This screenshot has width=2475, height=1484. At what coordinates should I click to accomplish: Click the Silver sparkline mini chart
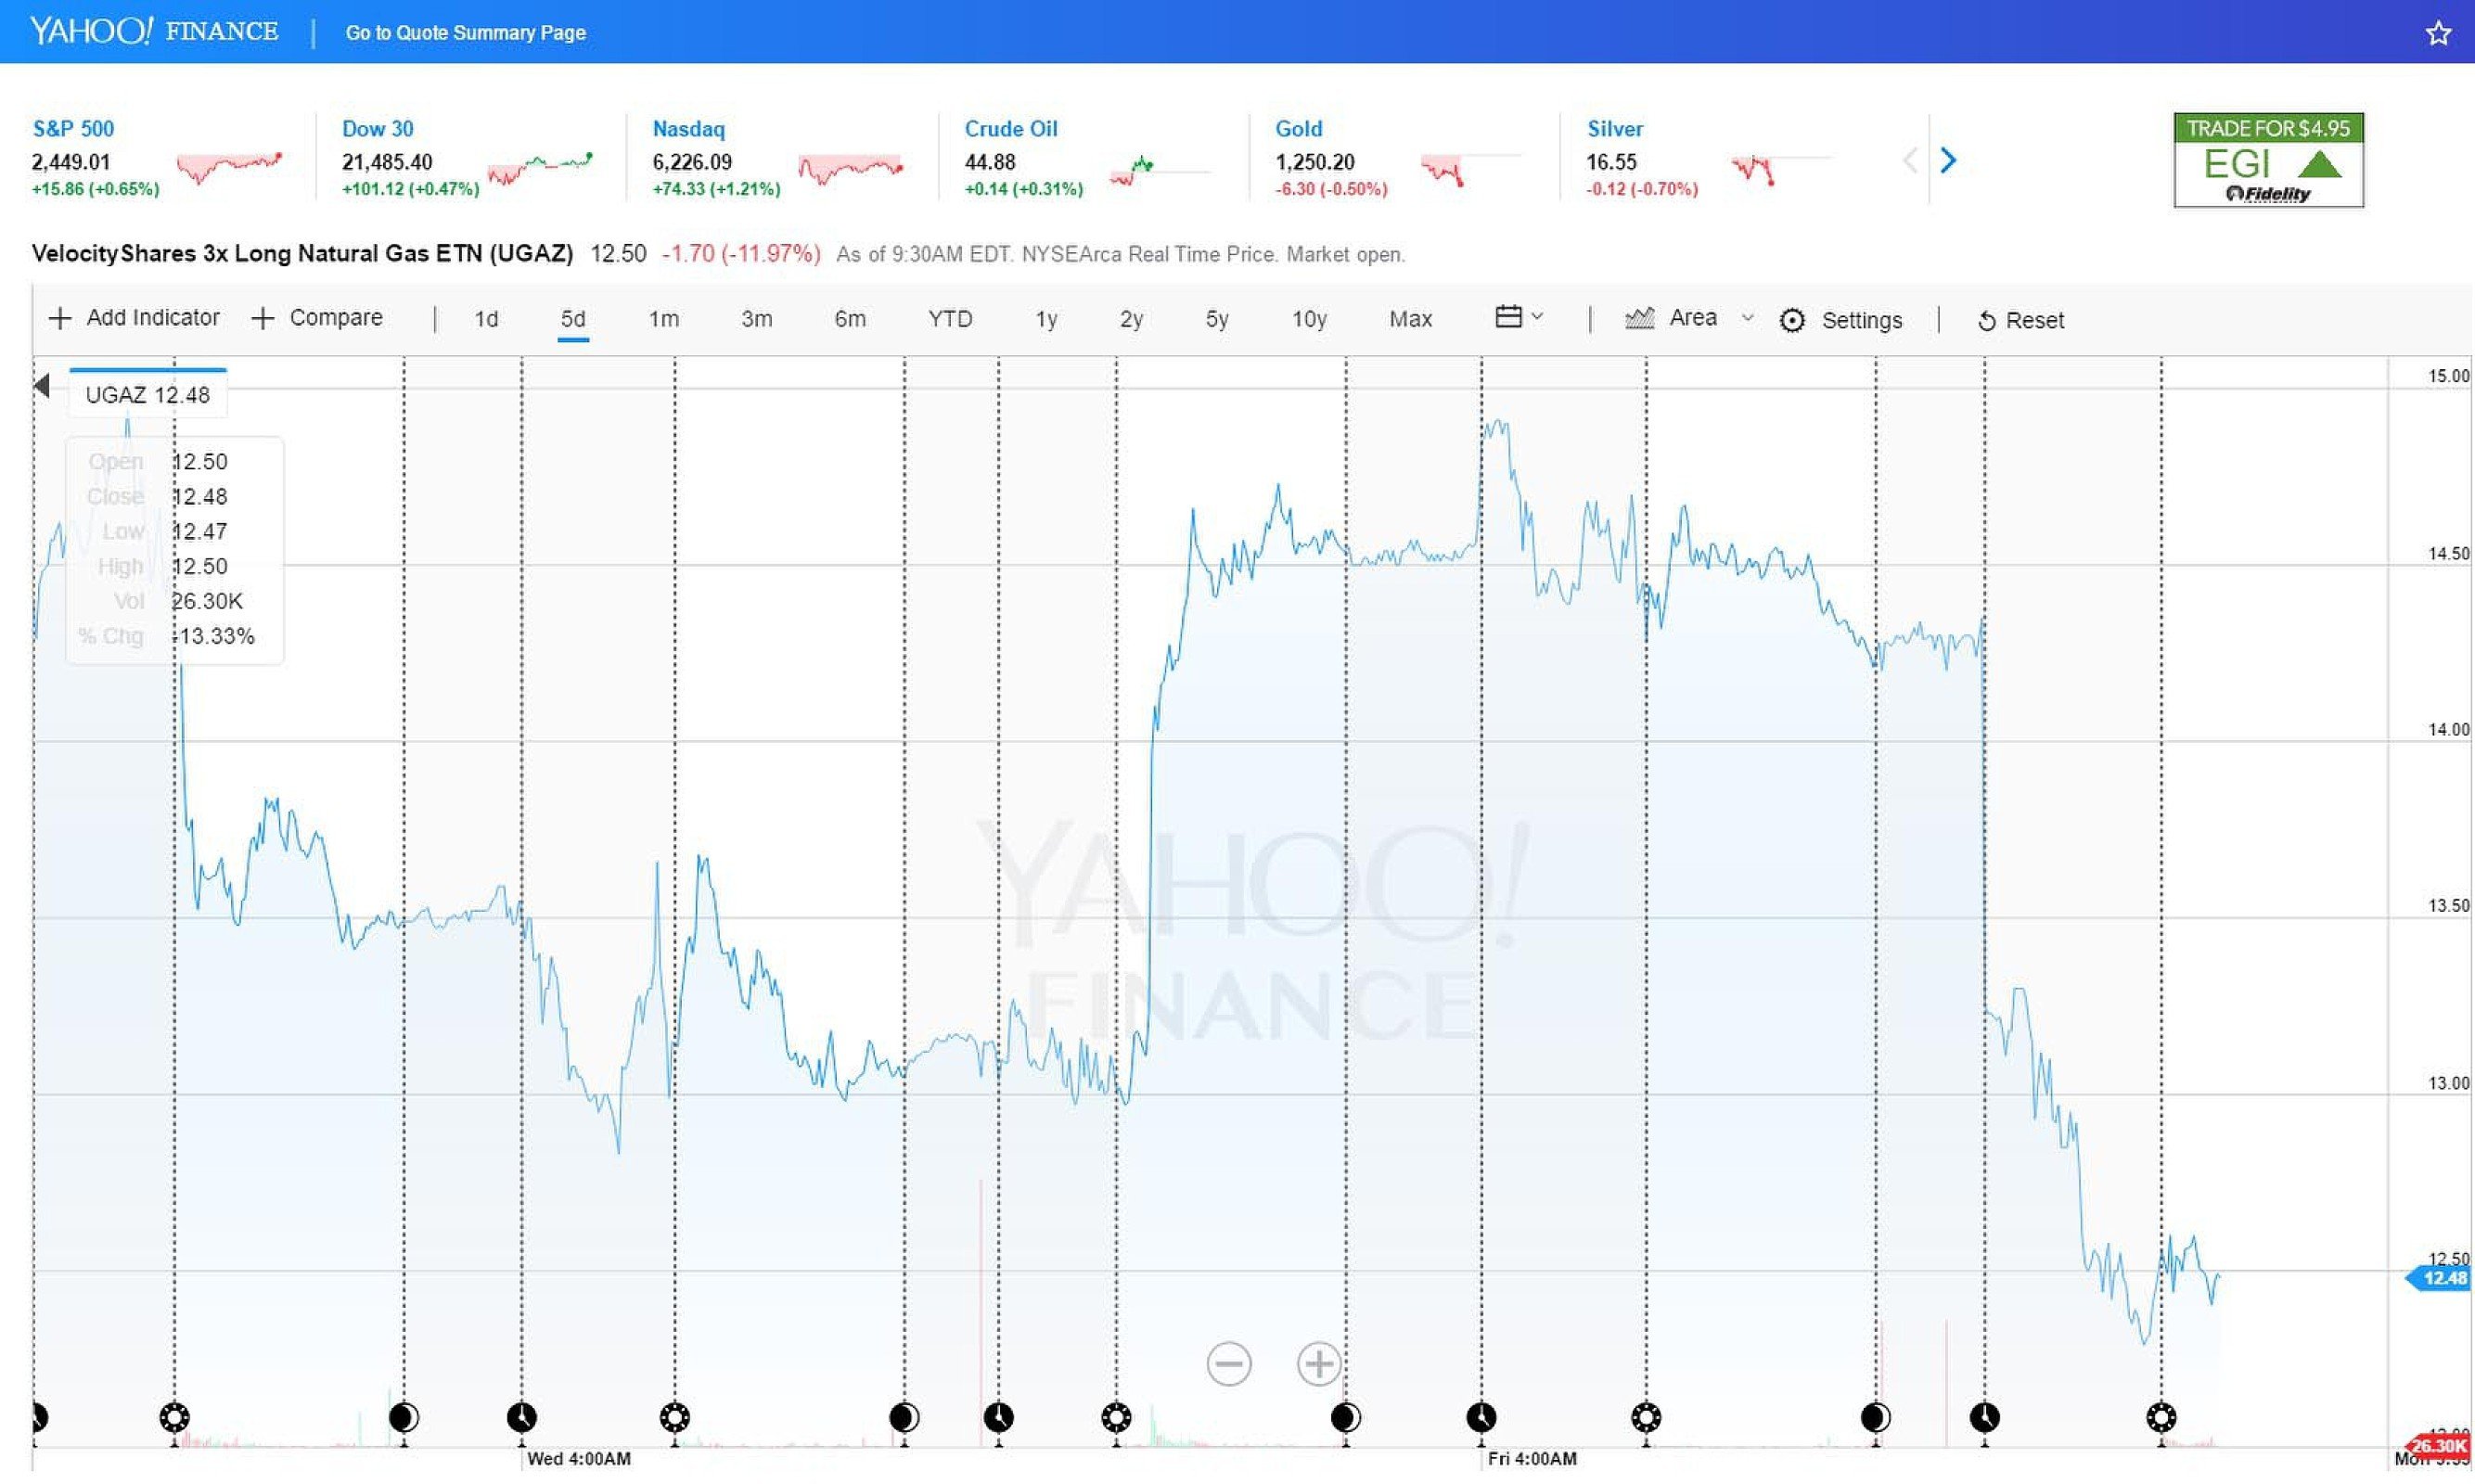[1782, 170]
